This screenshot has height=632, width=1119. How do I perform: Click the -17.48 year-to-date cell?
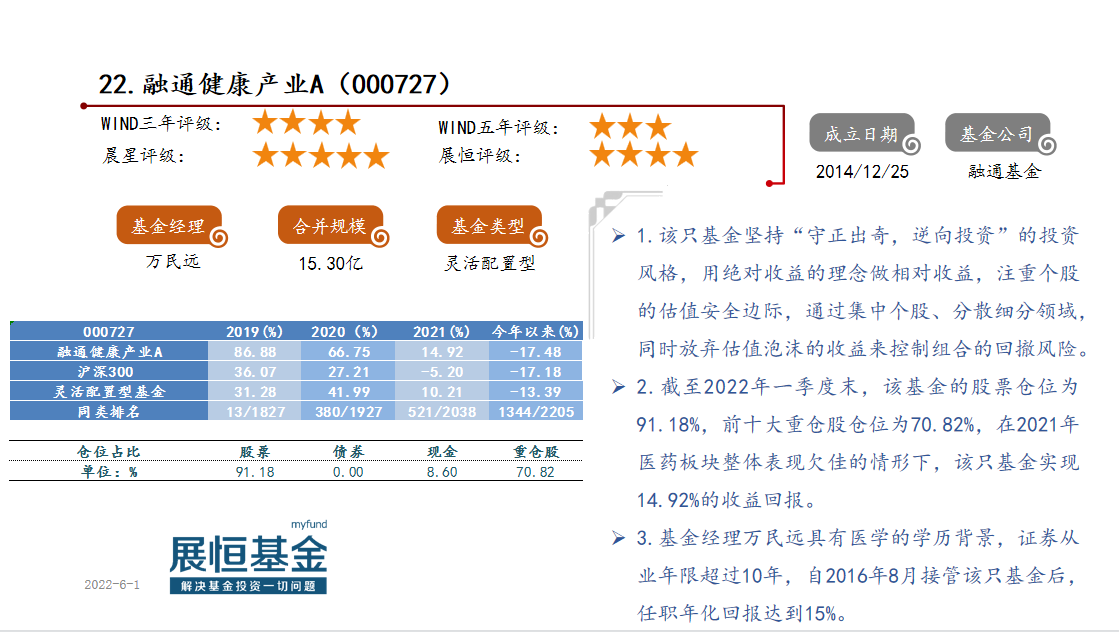click(535, 352)
